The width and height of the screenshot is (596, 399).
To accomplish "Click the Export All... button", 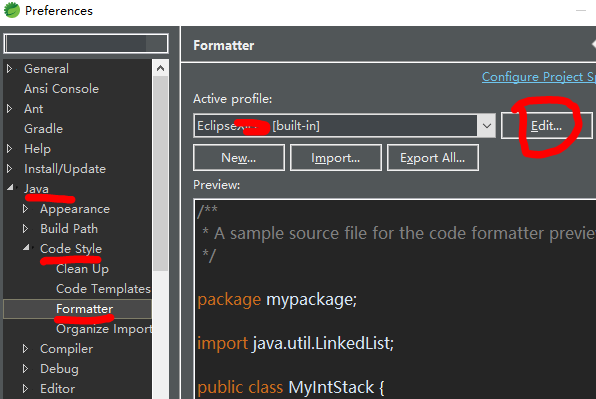I will (x=433, y=158).
